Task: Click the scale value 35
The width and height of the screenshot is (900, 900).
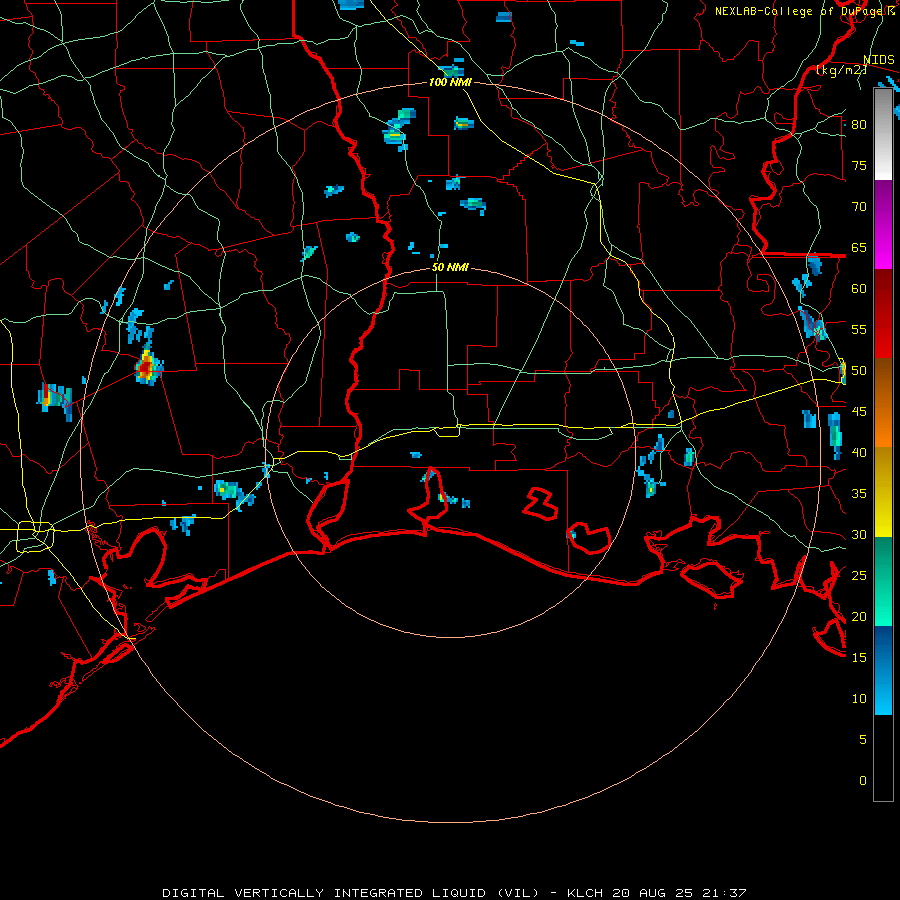Action: (x=859, y=494)
